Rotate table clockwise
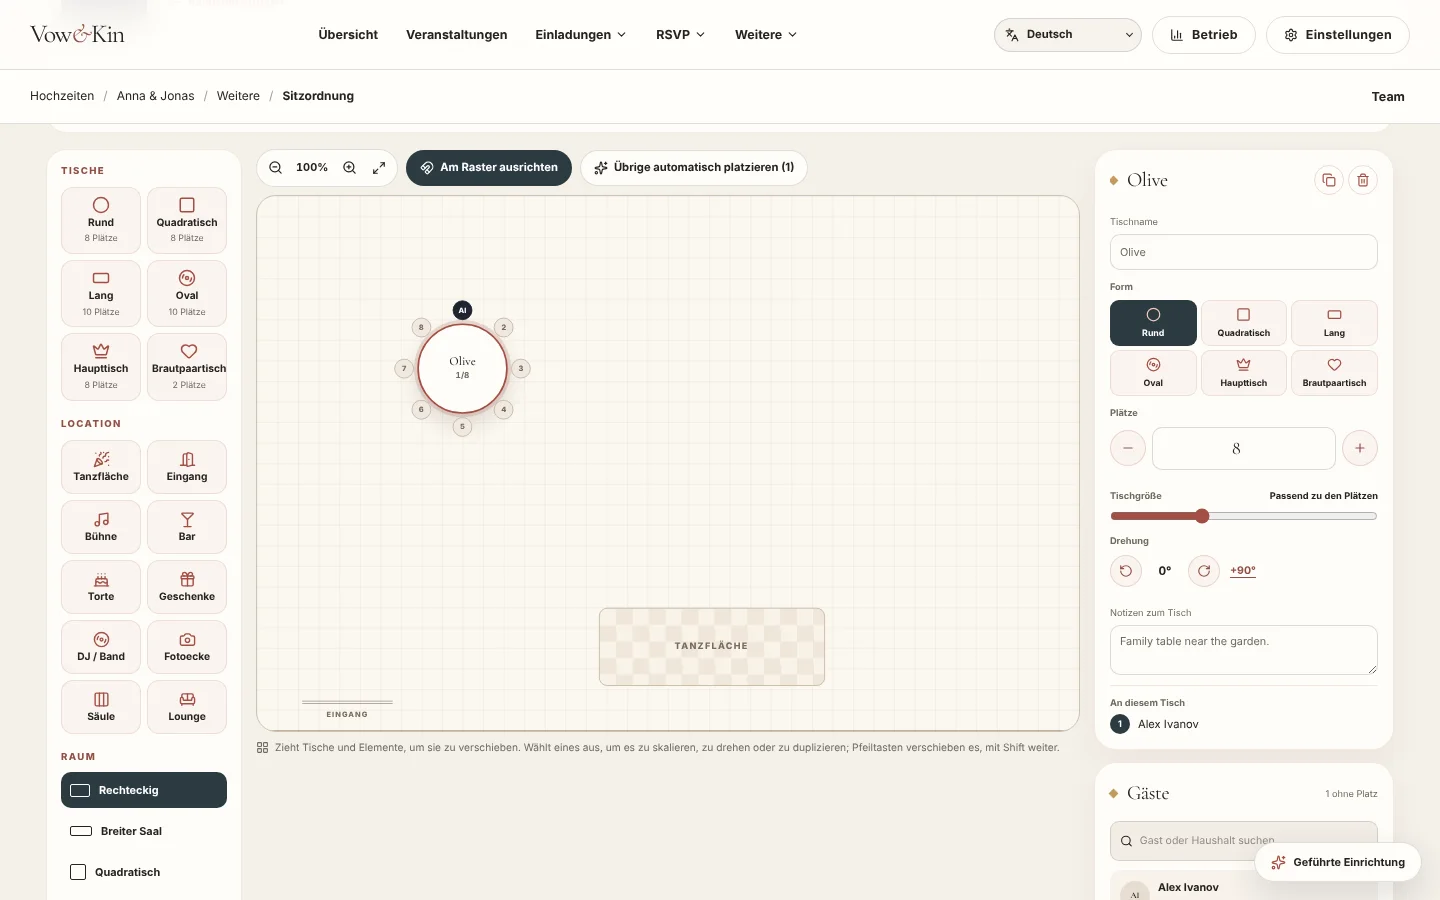The height and width of the screenshot is (900, 1440). [1204, 571]
